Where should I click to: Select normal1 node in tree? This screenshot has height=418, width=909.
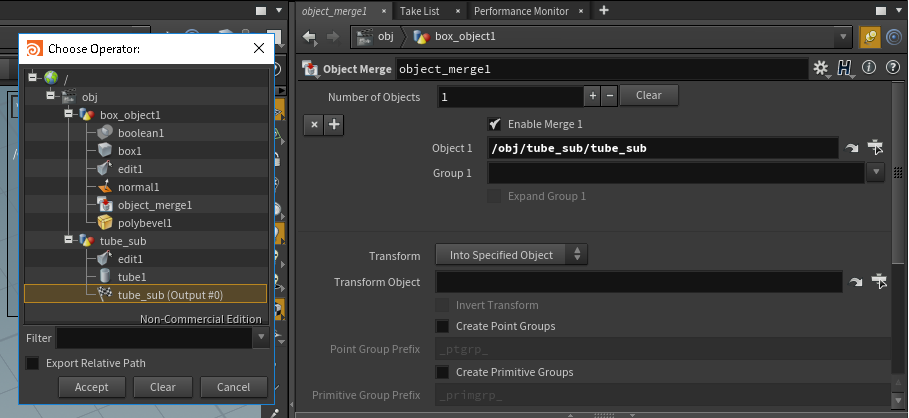click(x=138, y=187)
